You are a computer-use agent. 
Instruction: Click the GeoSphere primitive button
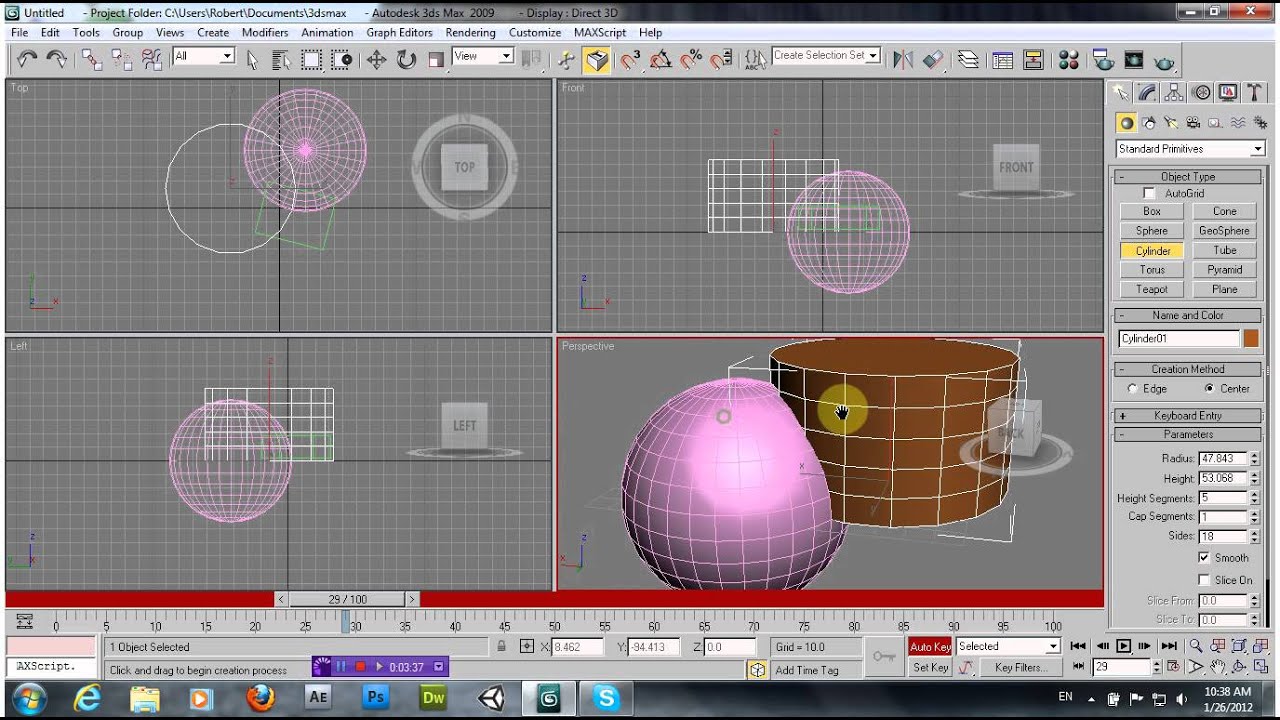point(1225,231)
